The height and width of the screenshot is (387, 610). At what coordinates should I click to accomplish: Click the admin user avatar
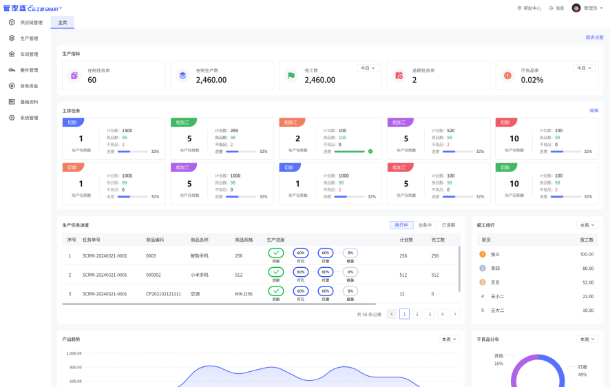pos(576,8)
